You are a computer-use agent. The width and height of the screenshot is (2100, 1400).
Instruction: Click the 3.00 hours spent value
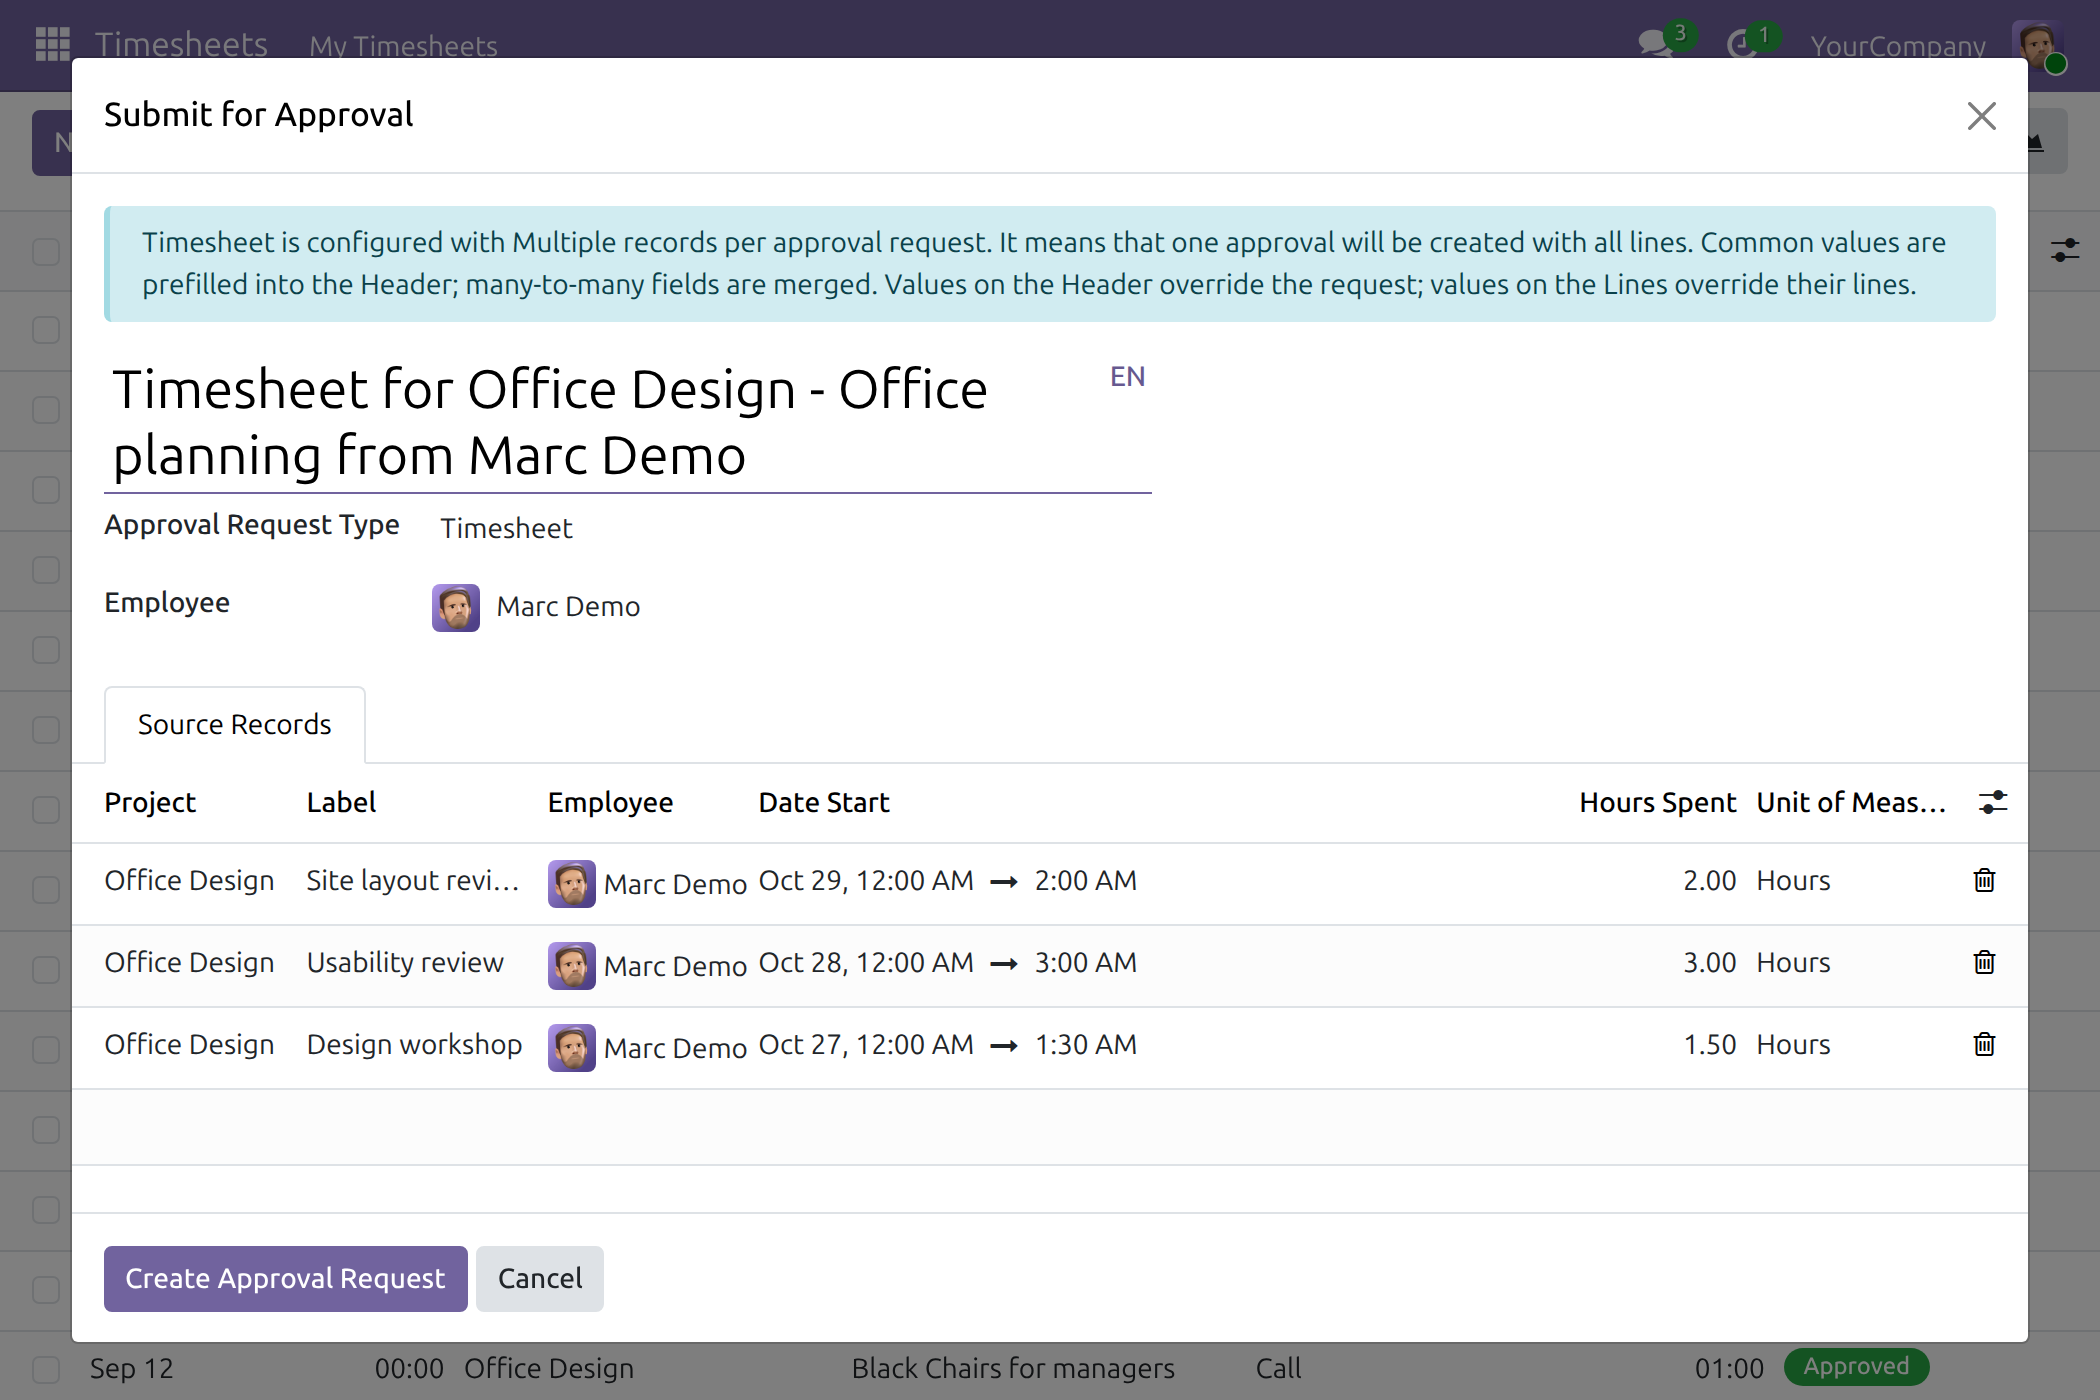coord(1709,962)
